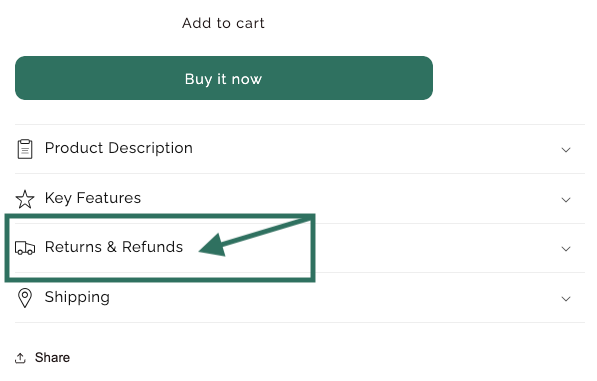Open the Returns & Refunds chevron
Viewport: 597px width, 381px height.
point(566,249)
